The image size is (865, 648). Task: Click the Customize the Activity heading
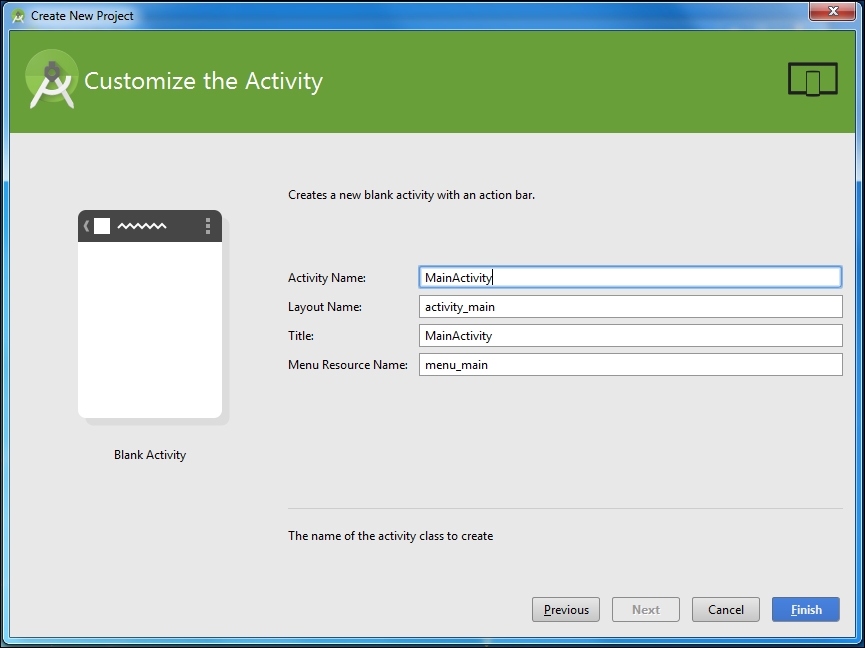coord(203,81)
